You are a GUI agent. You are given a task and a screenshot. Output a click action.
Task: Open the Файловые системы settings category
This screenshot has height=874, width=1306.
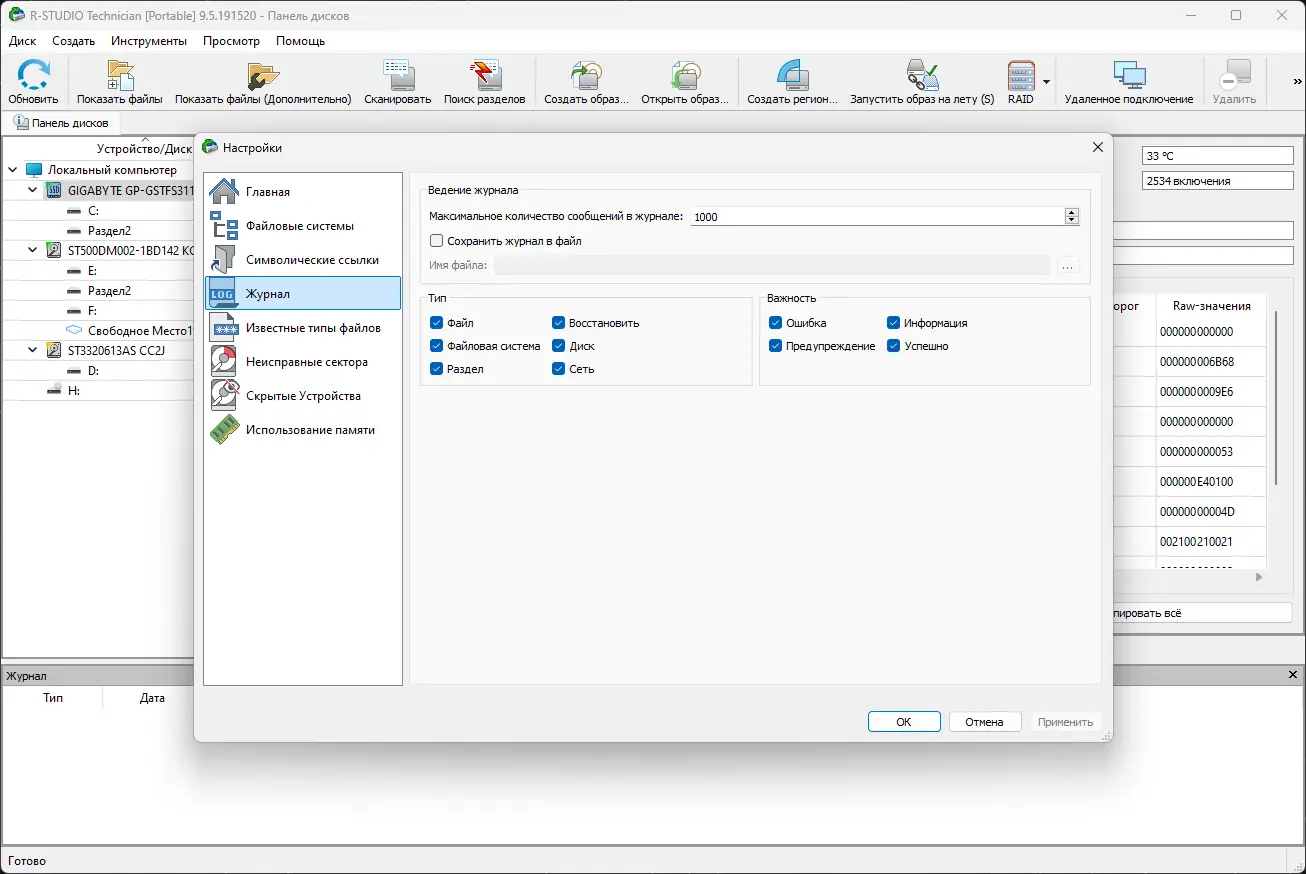point(302,225)
